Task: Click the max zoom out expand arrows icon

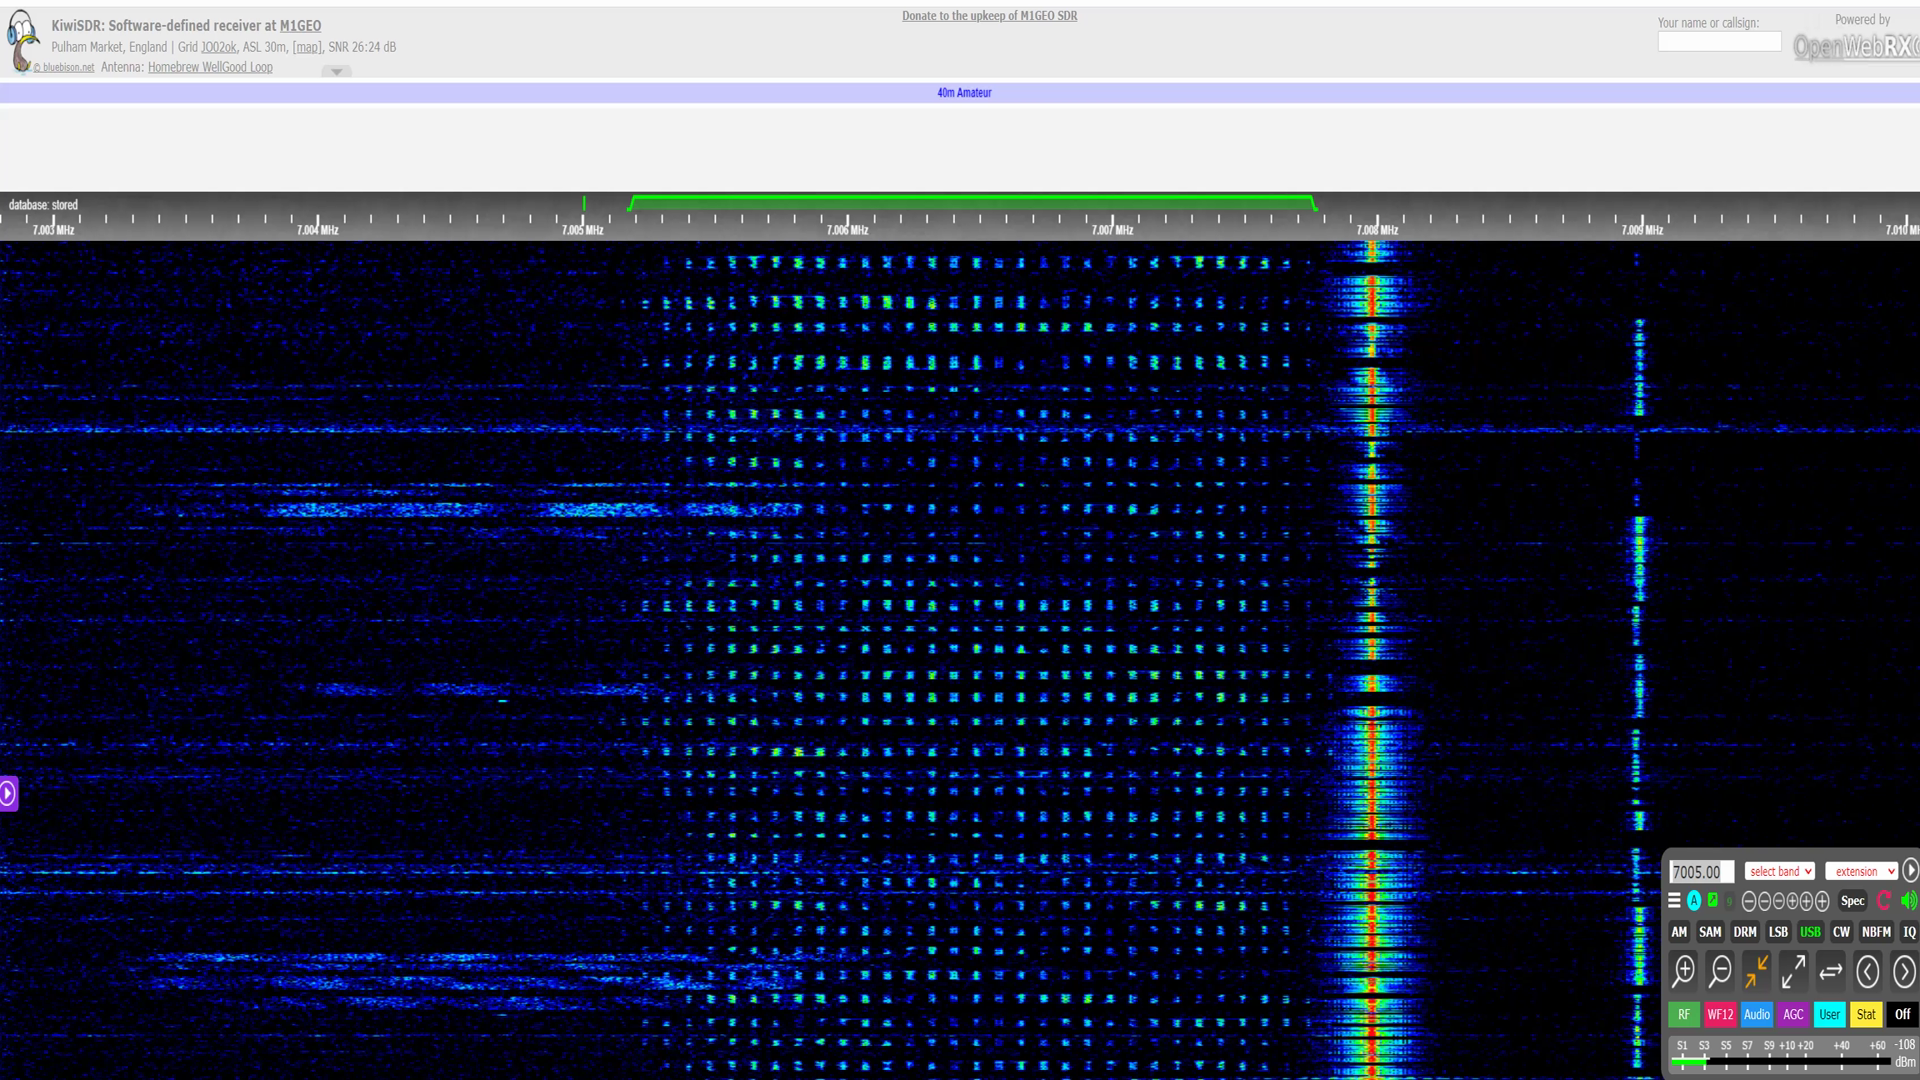Action: click(1793, 971)
